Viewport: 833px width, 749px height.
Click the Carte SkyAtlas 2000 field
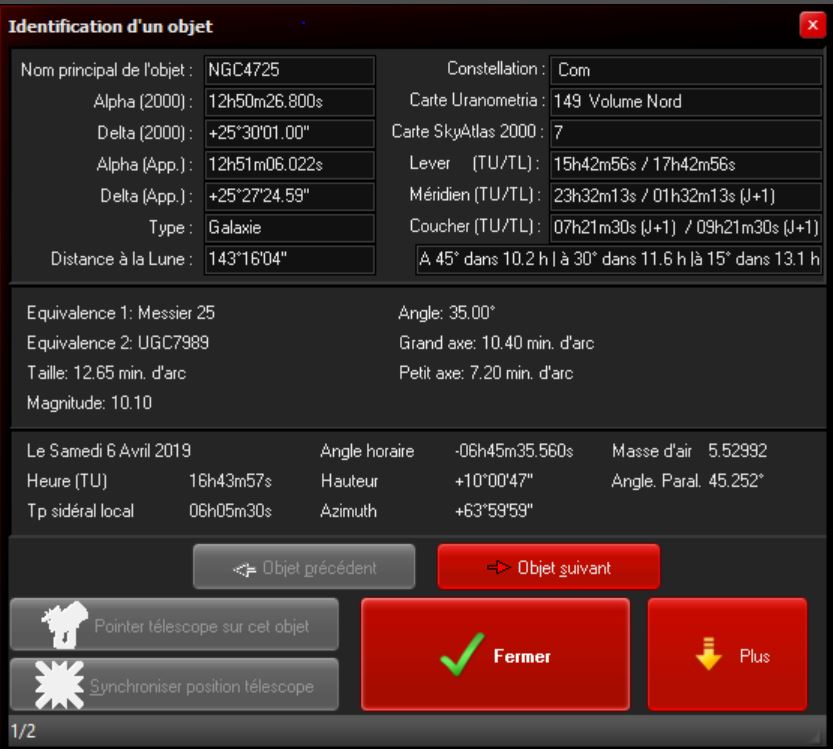pyautogui.click(x=685, y=133)
